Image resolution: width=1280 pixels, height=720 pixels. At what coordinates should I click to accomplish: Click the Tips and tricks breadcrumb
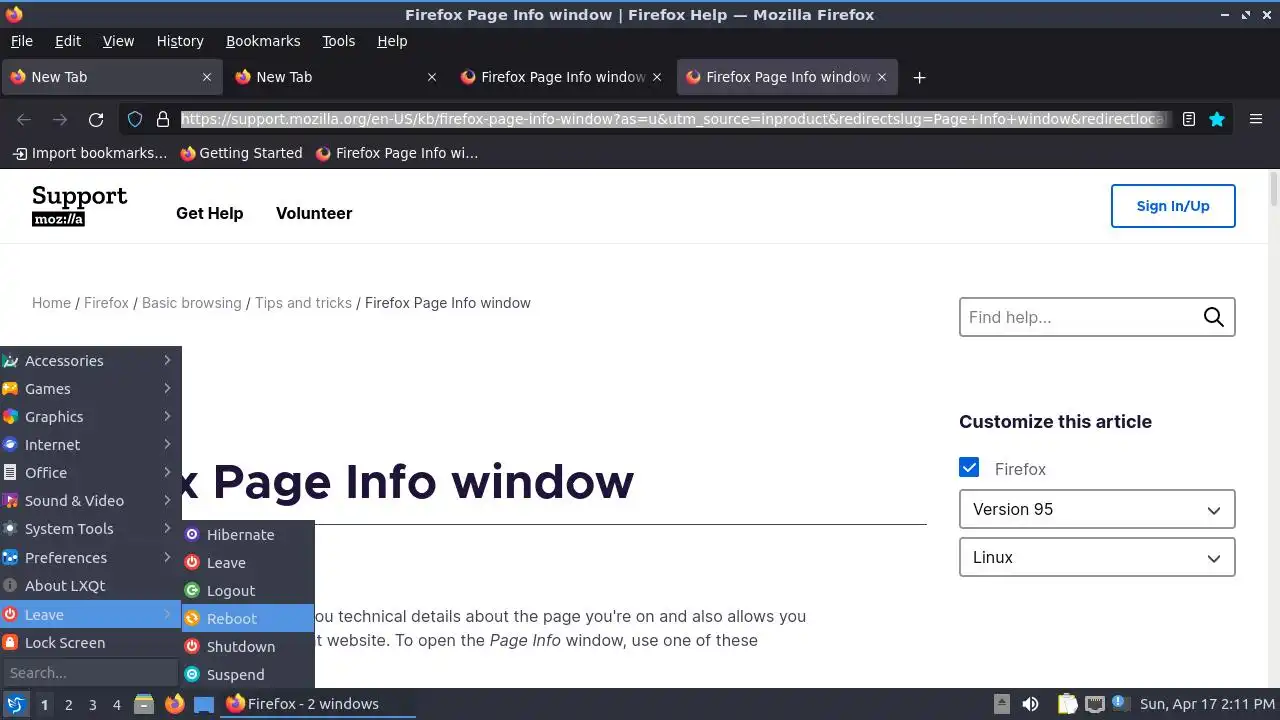303,303
